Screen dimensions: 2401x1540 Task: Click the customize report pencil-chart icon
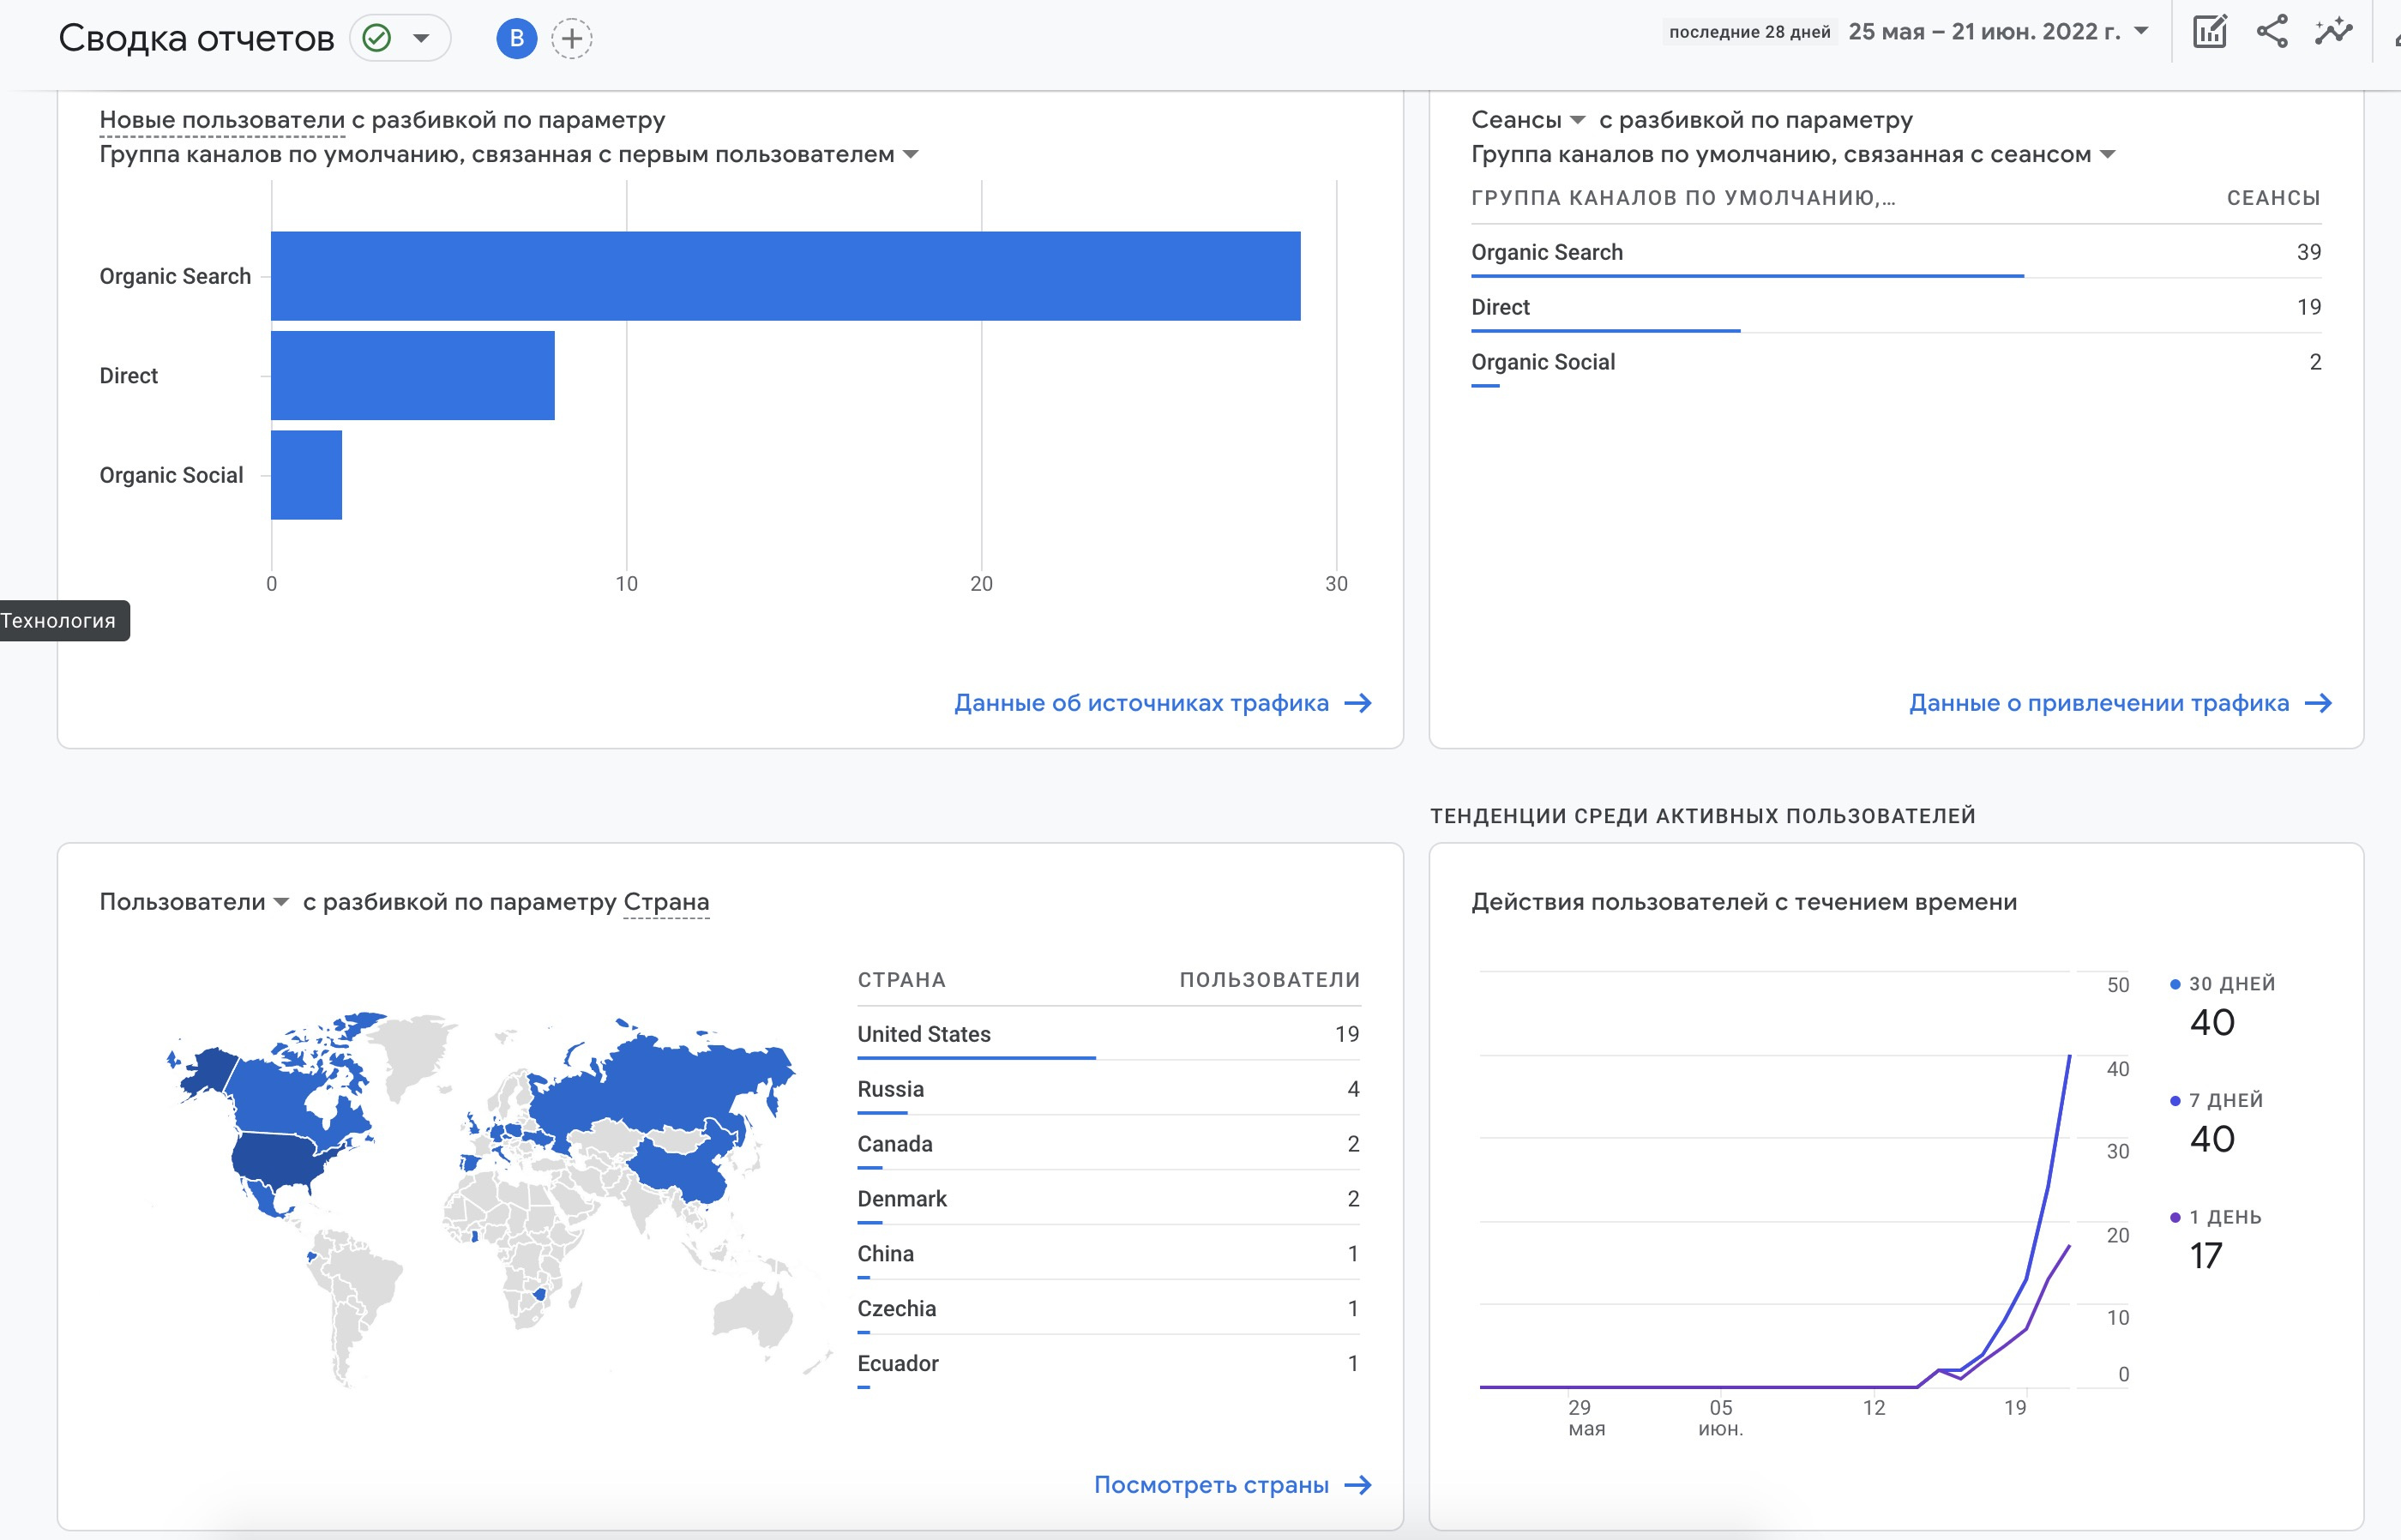click(2209, 32)
